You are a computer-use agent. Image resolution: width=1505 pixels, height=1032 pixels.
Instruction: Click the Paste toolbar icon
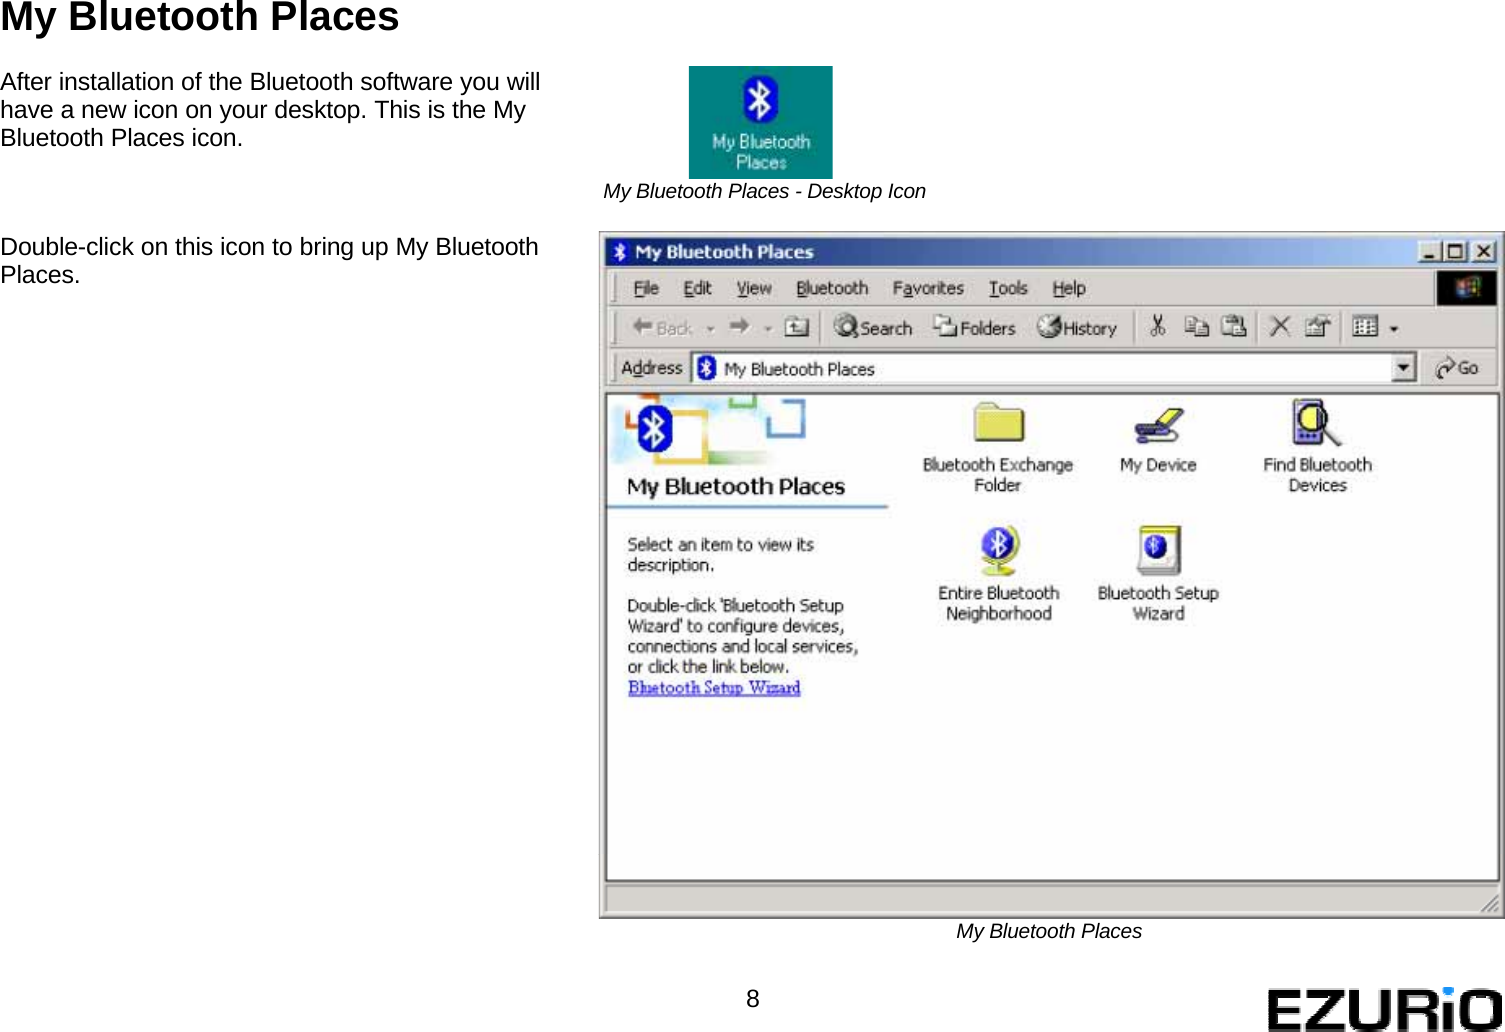[1234, 326]
